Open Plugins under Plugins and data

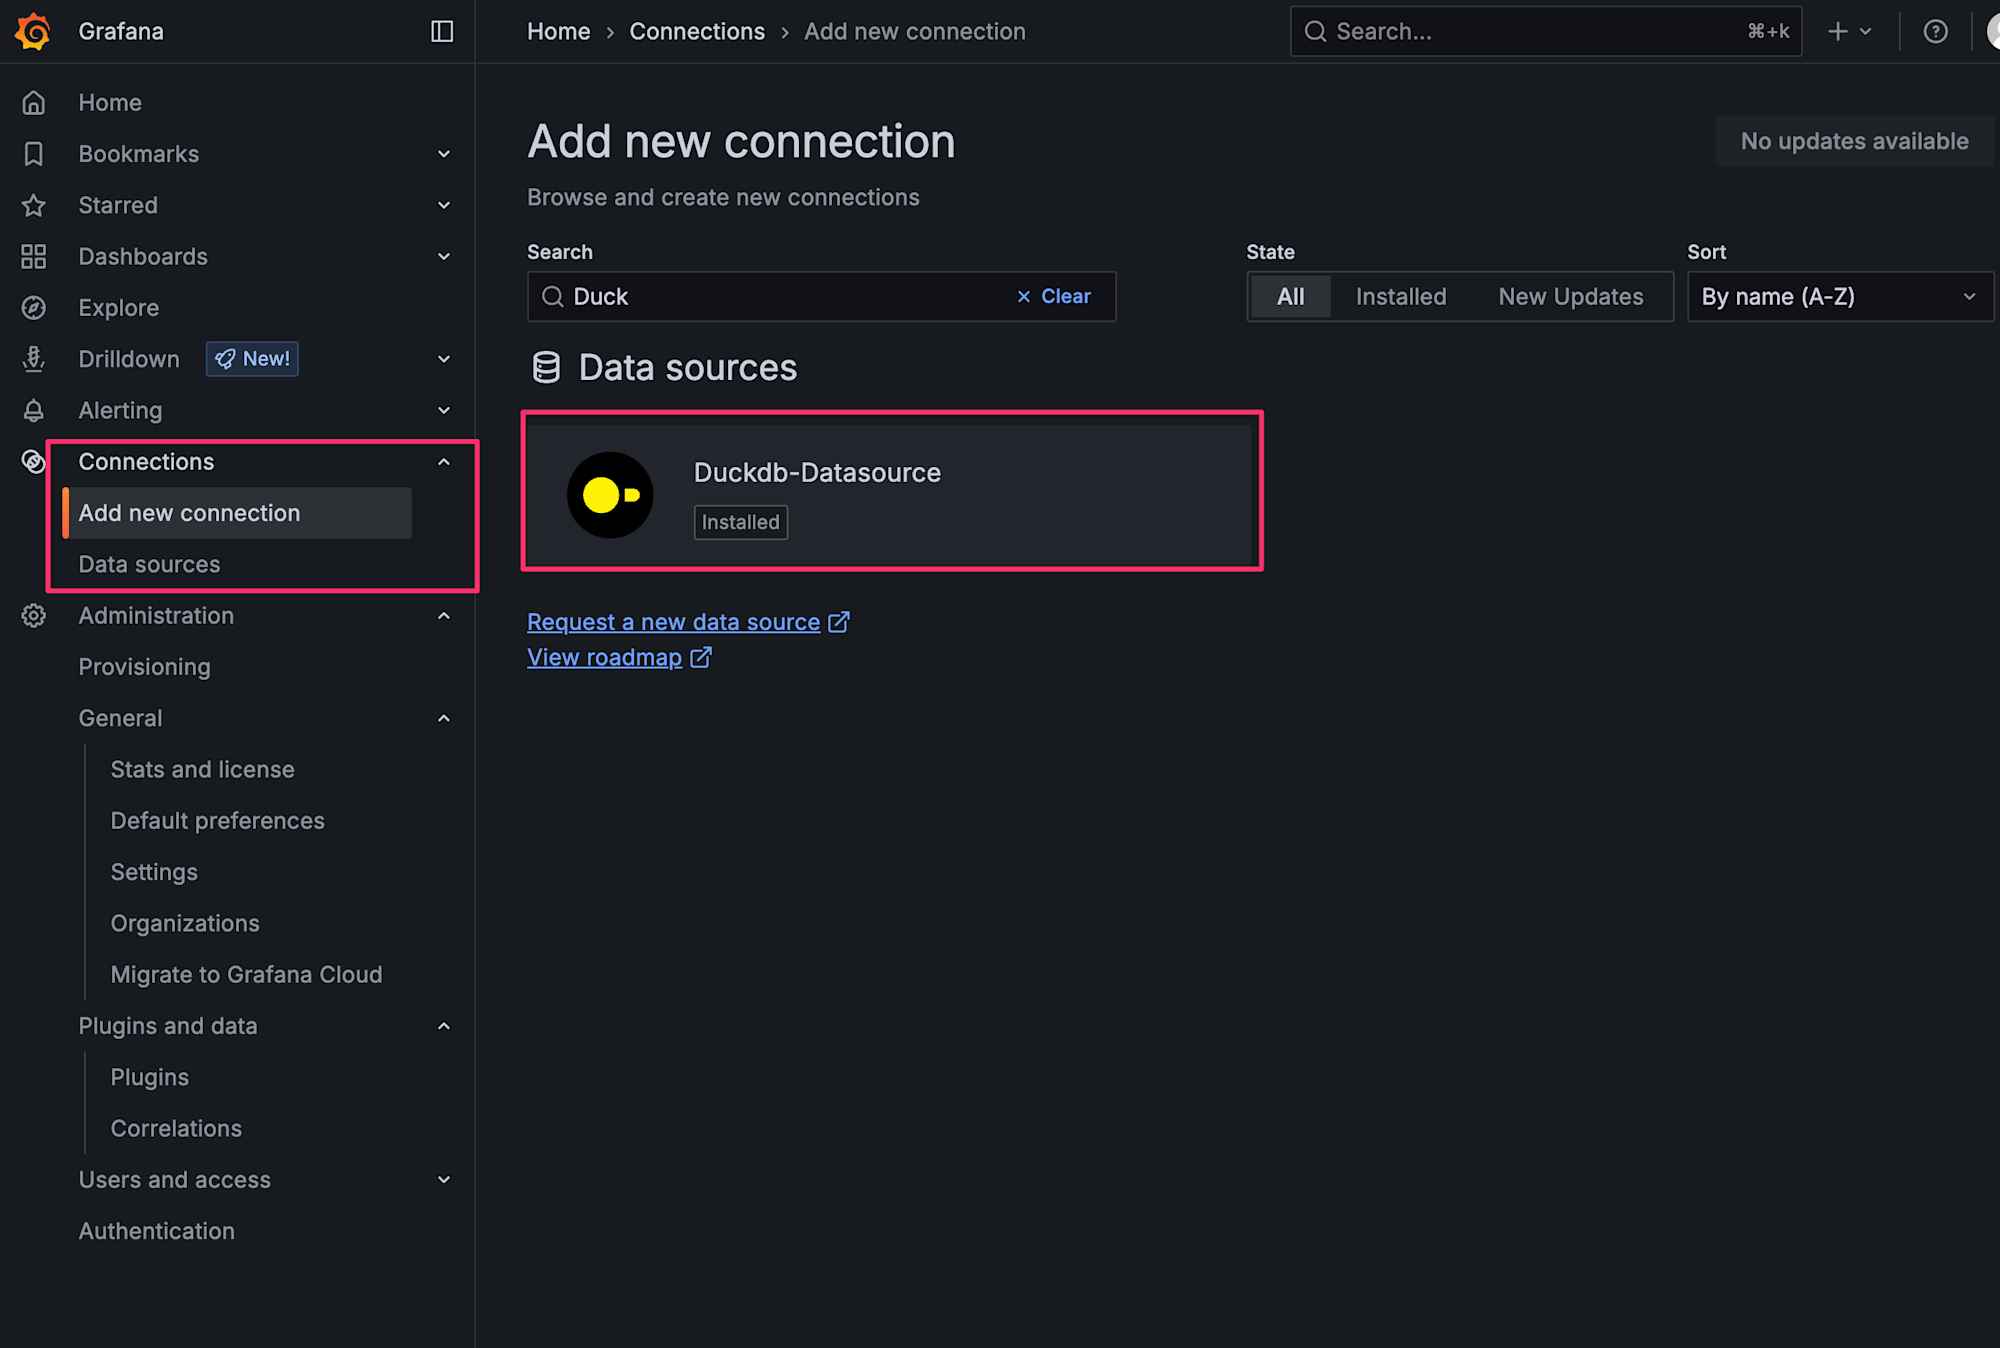pos(149,1077)
